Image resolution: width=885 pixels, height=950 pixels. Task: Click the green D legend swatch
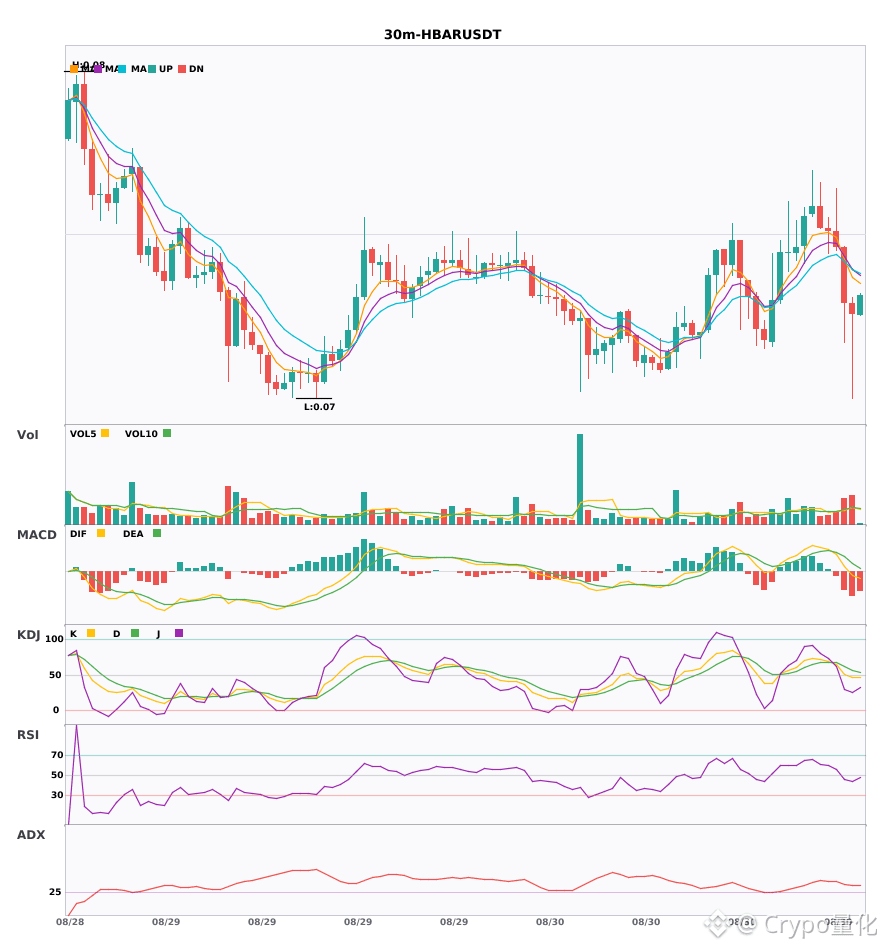tap(135, 633)
